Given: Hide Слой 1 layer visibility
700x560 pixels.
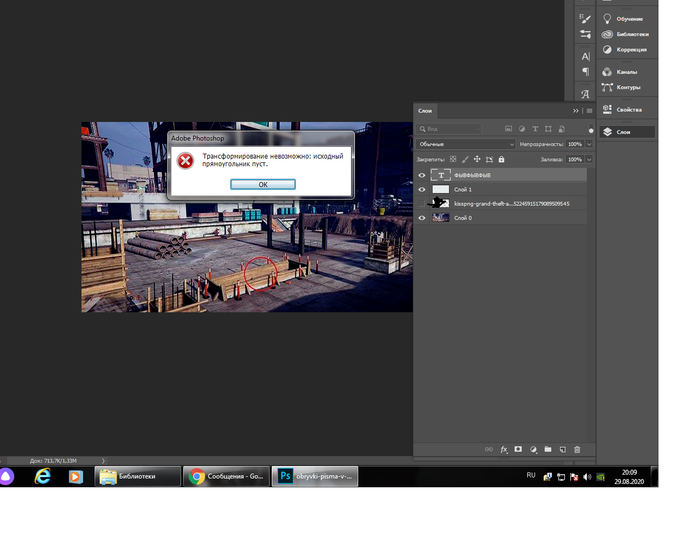Looking at the screenshot, I should [x=422, y=189].
